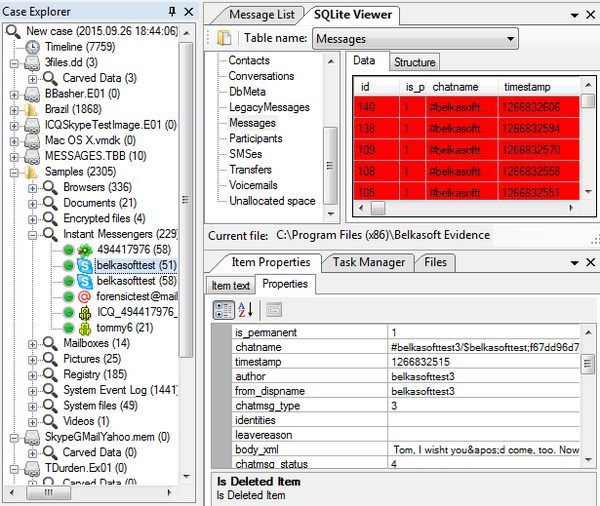Sort by the chatname column header
The width and height of the screenshot is (600, 506).
coord(461,87)
